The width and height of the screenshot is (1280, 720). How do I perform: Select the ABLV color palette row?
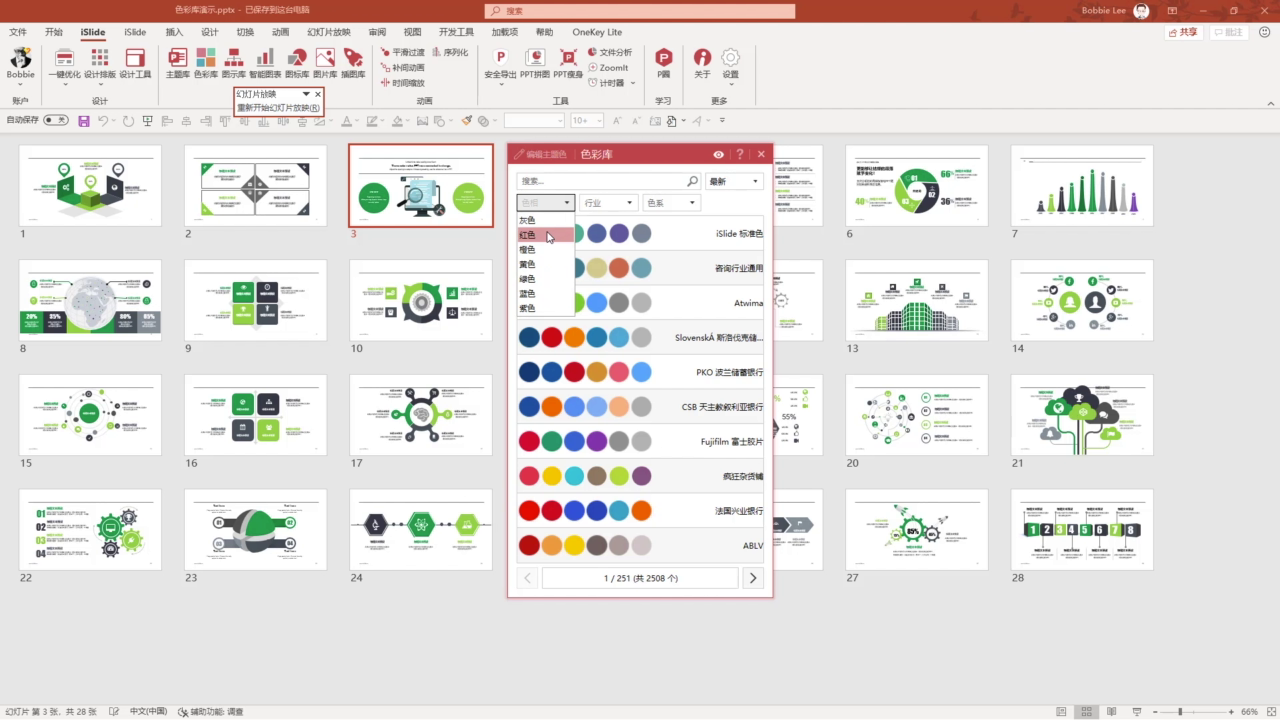640,546
